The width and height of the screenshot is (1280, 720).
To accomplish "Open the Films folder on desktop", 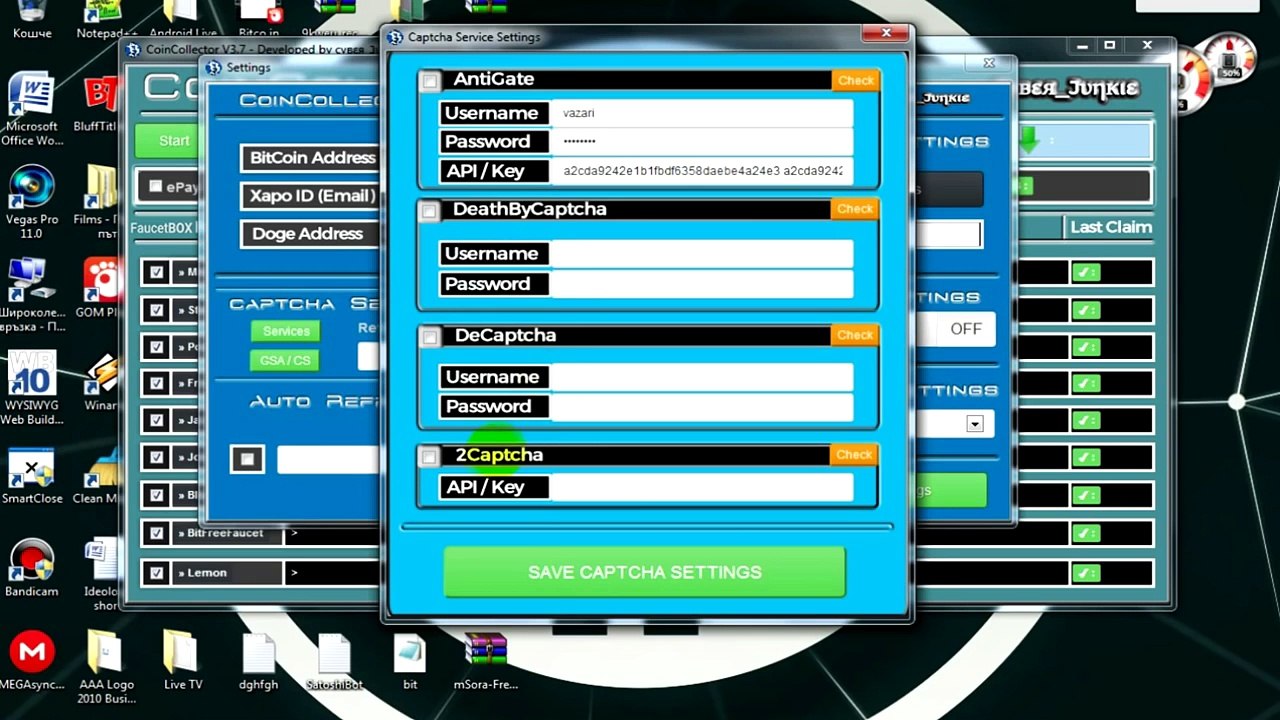I will click(100, 197).
